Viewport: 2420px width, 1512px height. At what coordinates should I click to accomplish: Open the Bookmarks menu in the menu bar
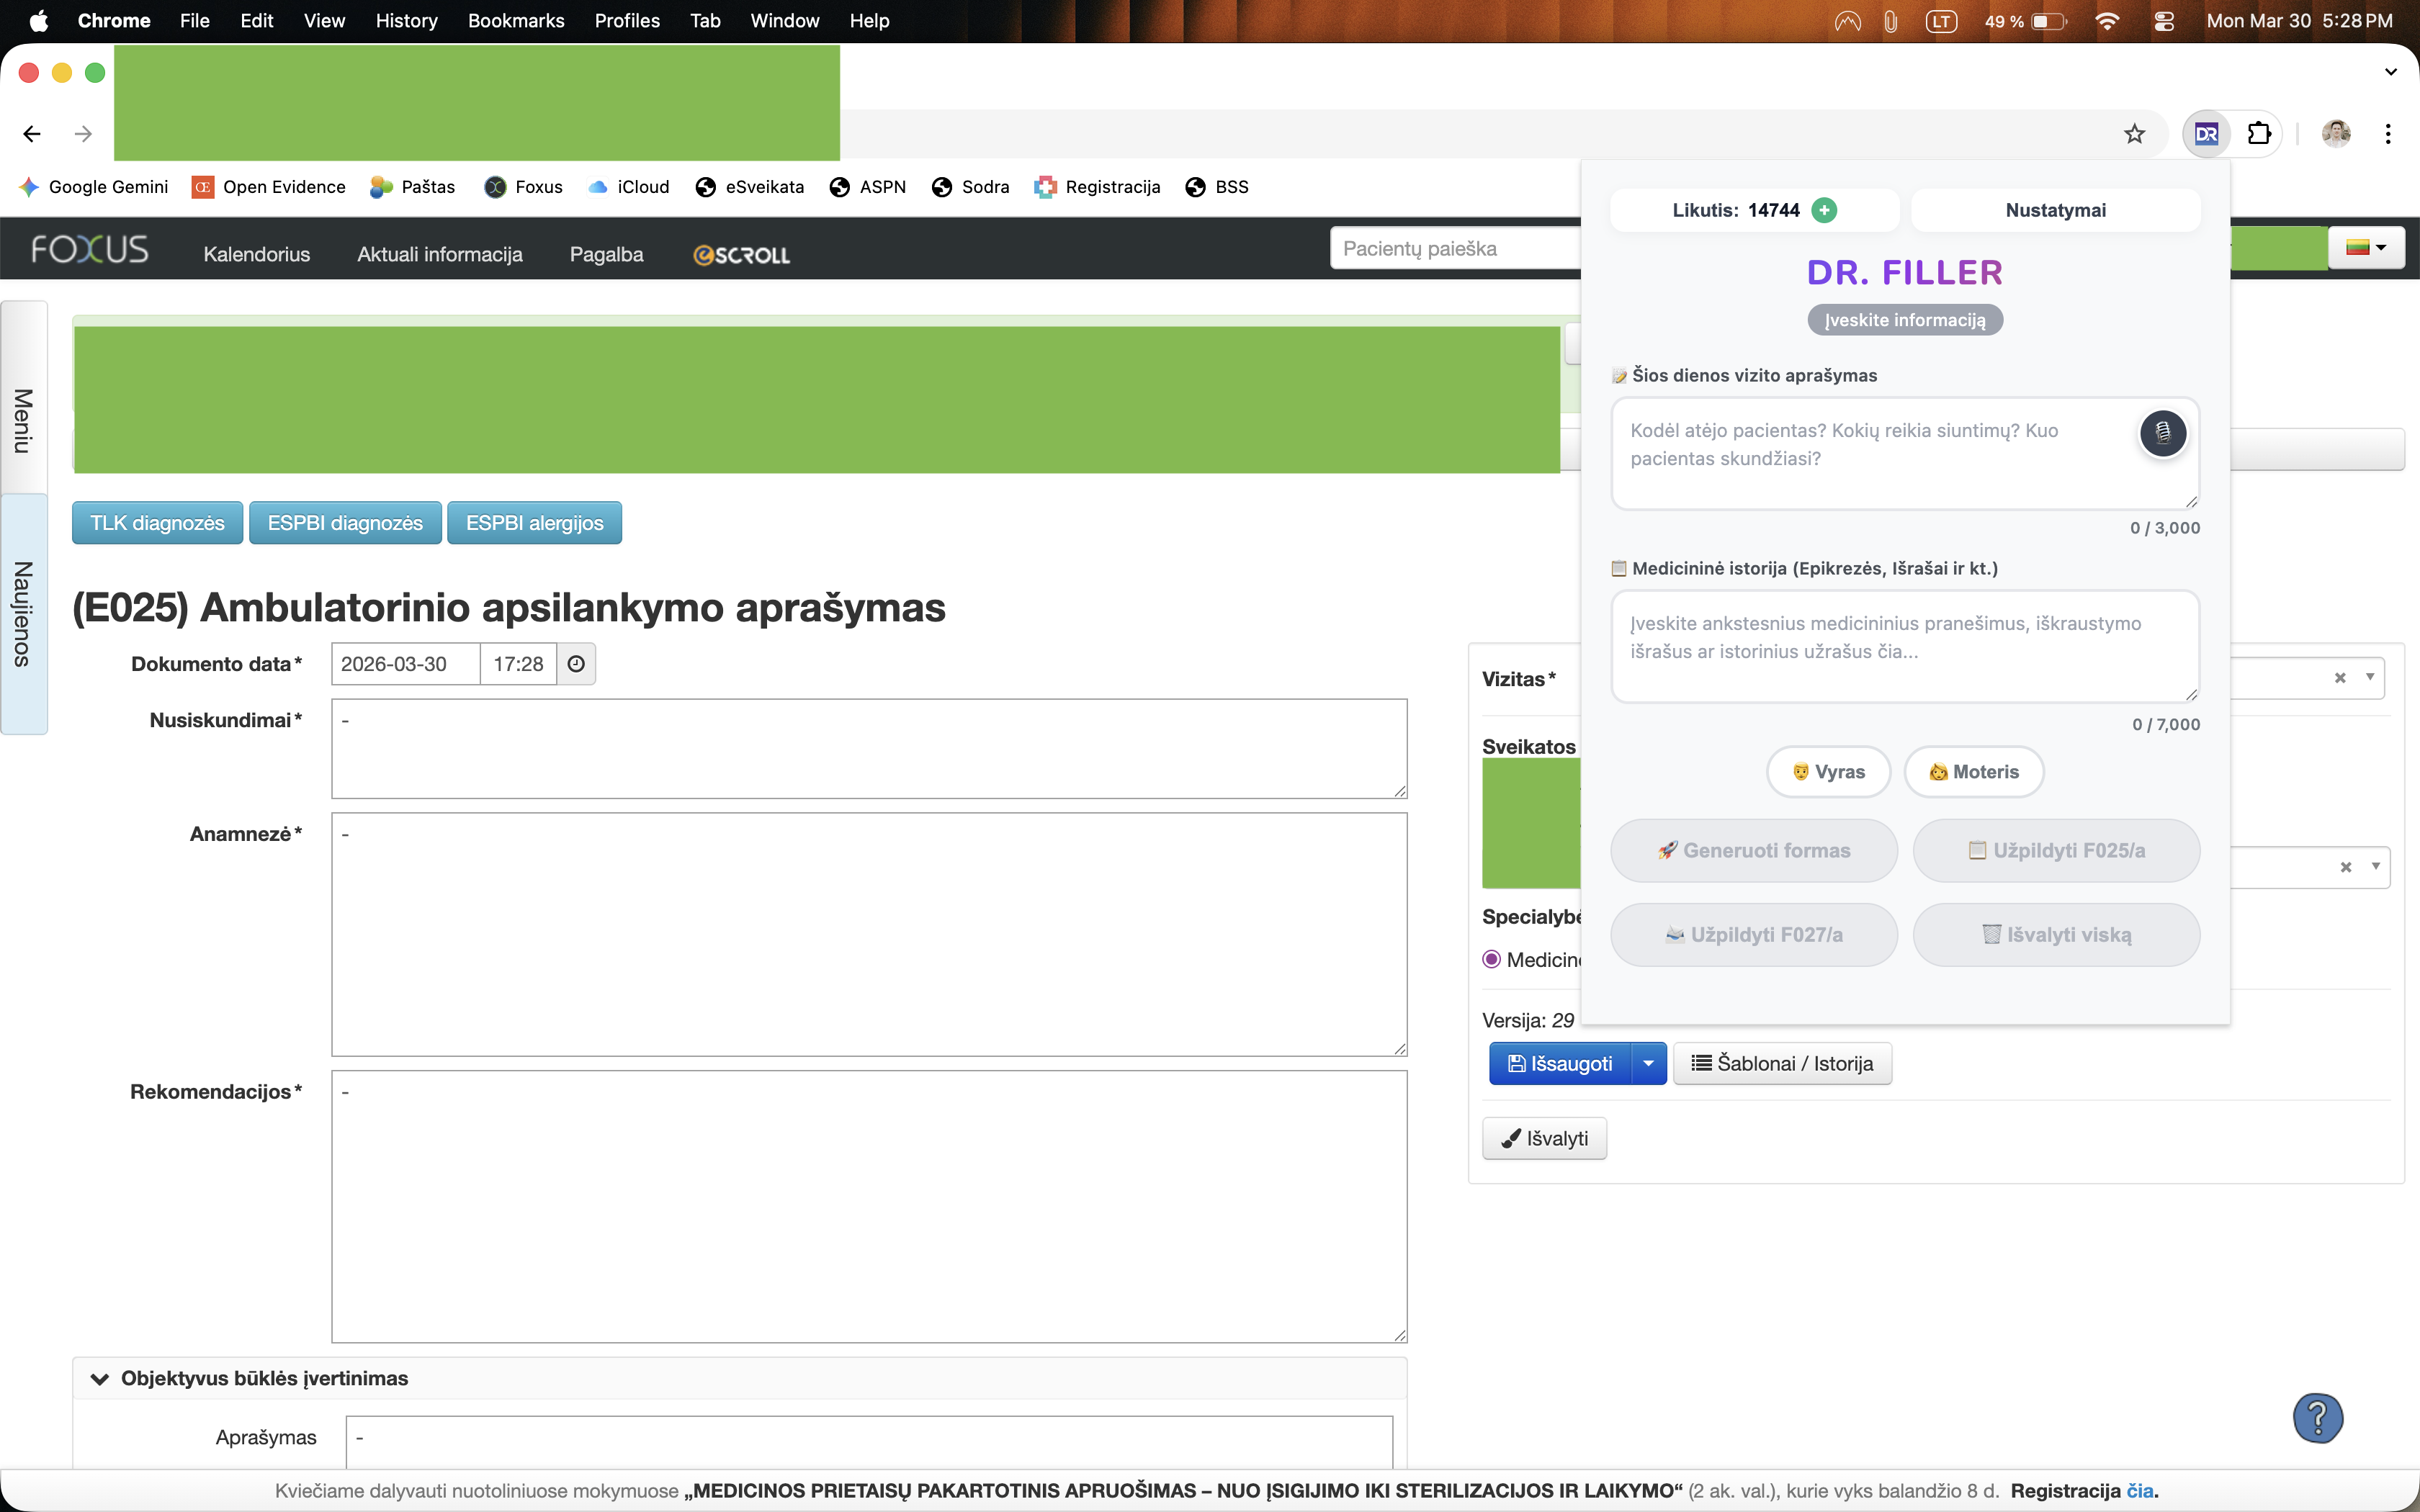(x=515, y=21)
